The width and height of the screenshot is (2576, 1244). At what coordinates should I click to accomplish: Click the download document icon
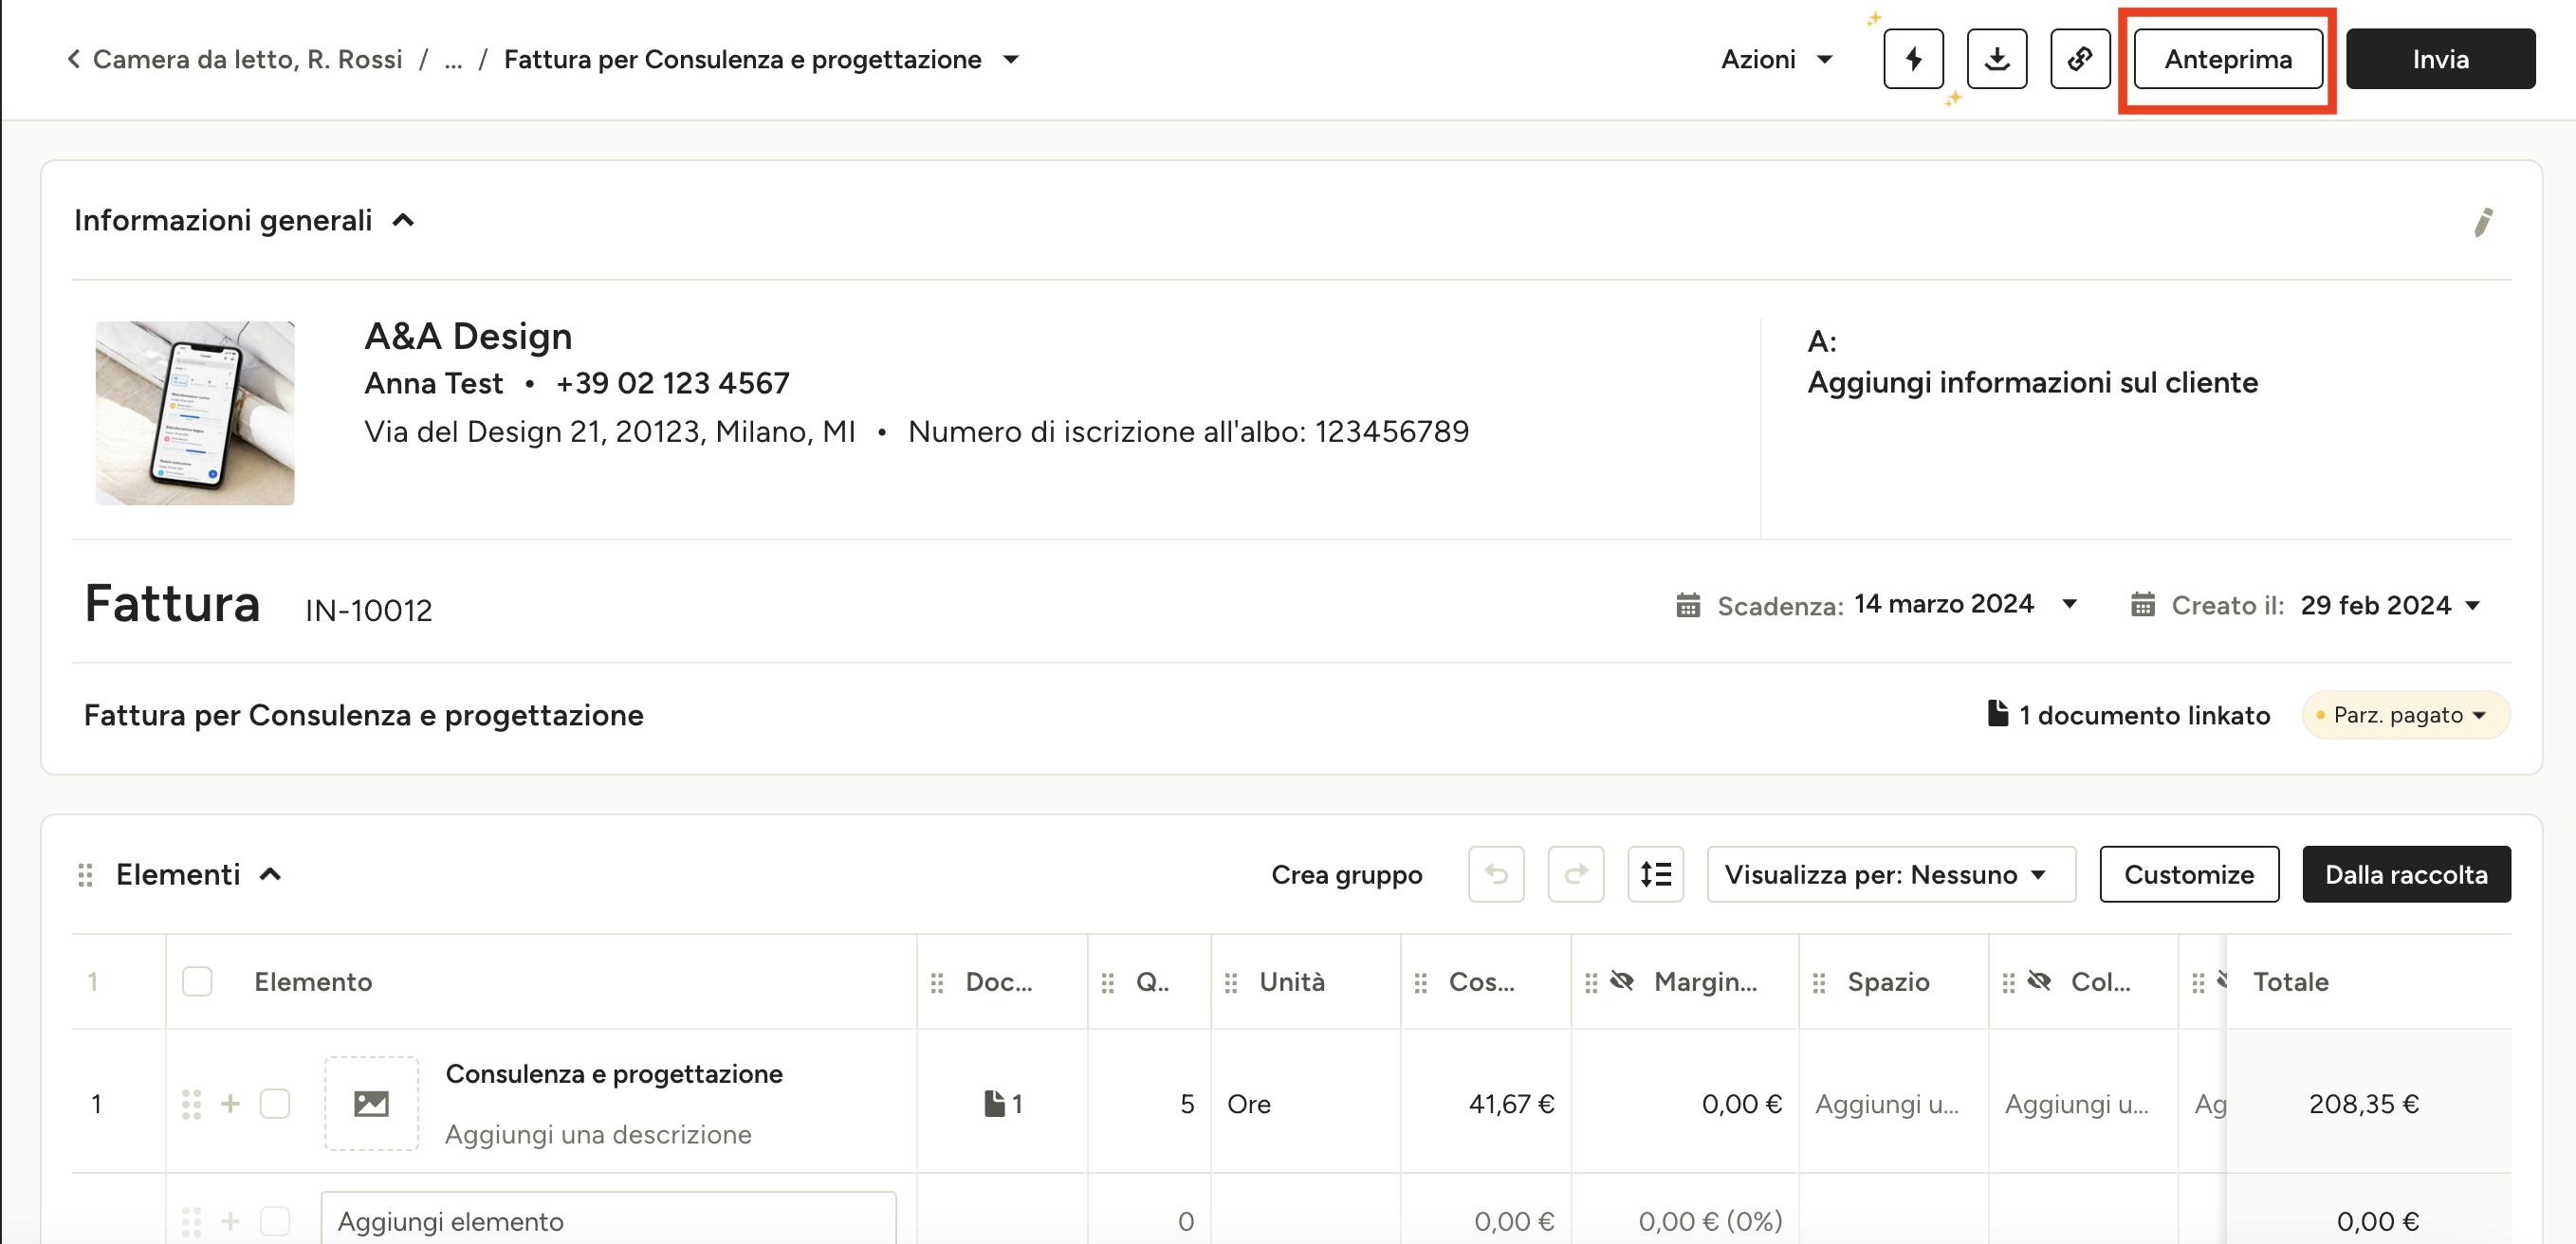(x=1996, y=59)
